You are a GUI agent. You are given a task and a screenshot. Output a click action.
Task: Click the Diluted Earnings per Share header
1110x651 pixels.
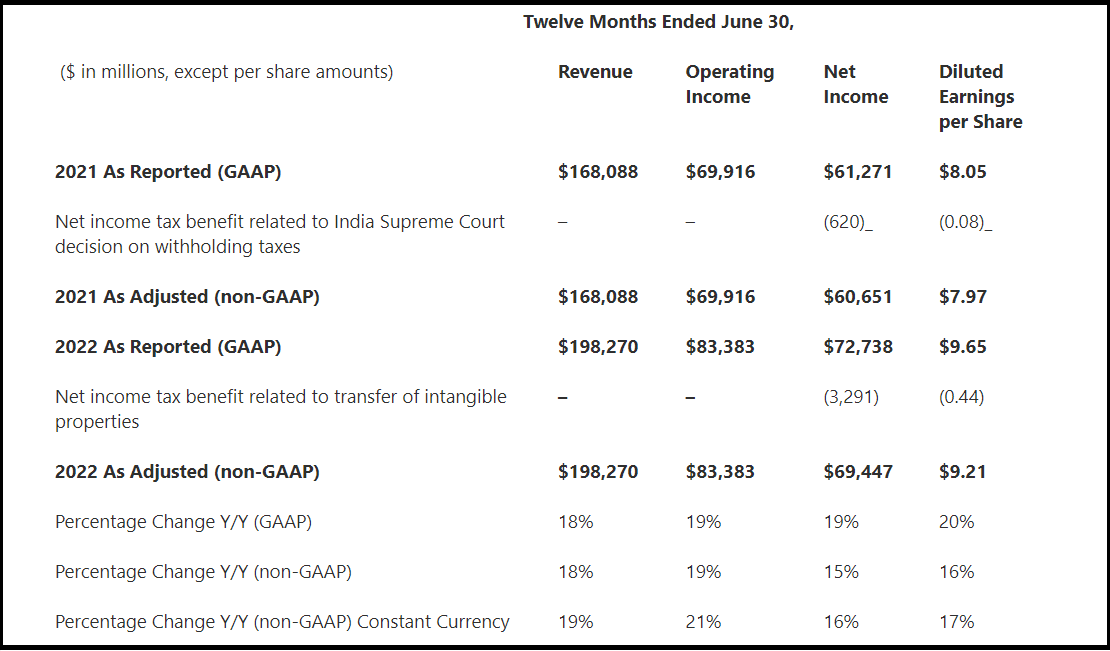click(x=980, y=97)
